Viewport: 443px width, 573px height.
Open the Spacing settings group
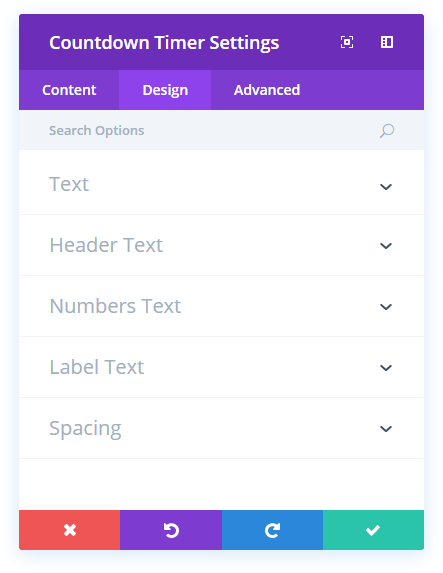pyautogui.click(x=222, y=428)
